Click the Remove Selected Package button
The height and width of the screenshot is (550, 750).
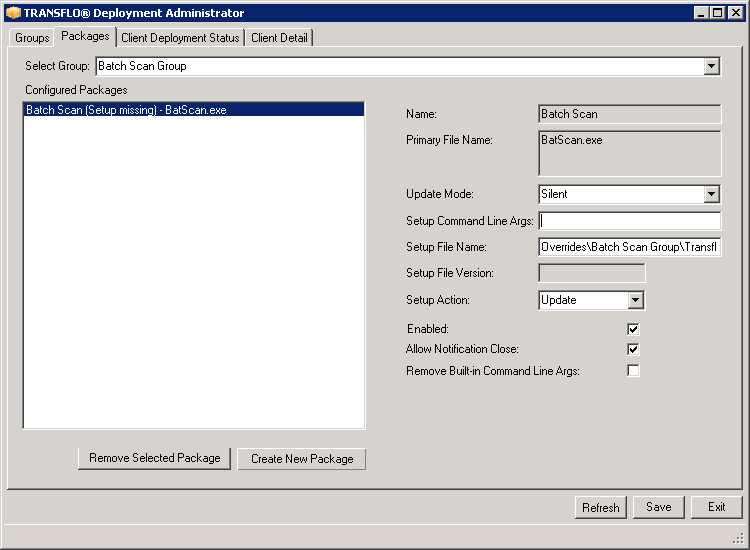pos(154,459)
